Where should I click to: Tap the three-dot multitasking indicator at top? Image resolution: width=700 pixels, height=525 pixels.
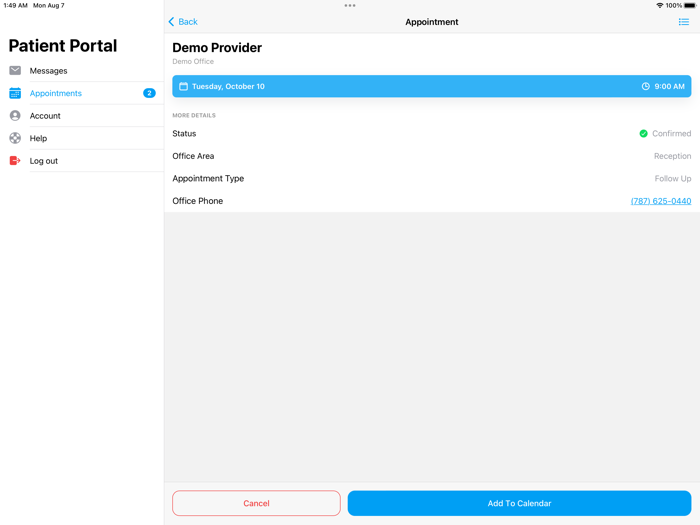click(x=350, y=5)
